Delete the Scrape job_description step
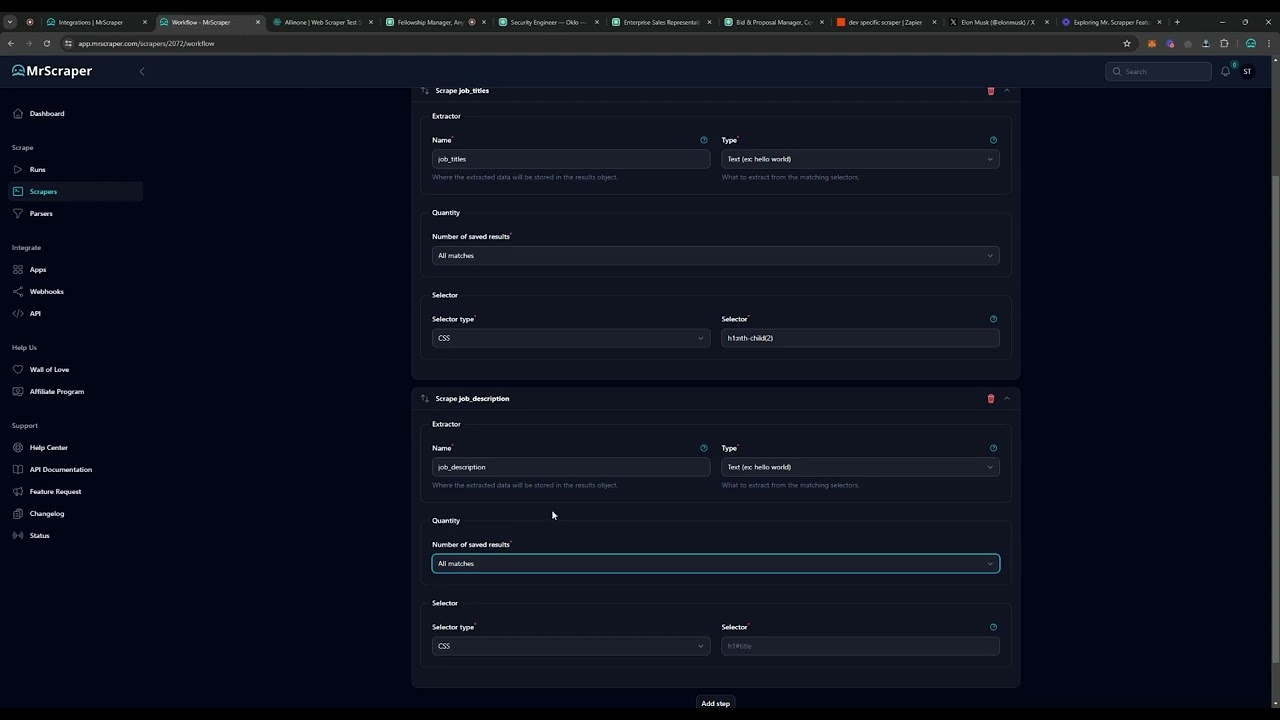This screenshot has height=720, width=1280. (x=991, y=399)
